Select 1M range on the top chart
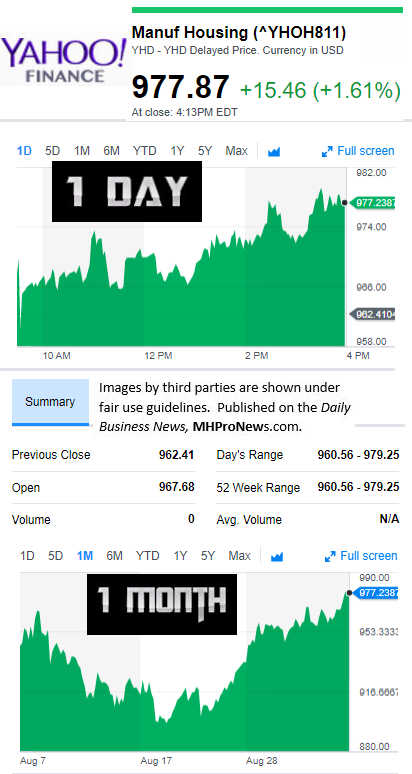The width and height of the screenshot is (412, 774). 81,151
